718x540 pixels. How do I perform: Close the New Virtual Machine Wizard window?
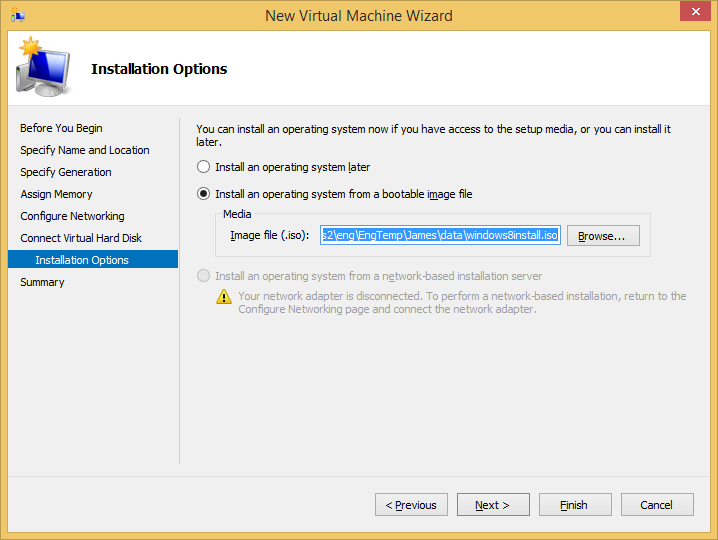[692, 13]
